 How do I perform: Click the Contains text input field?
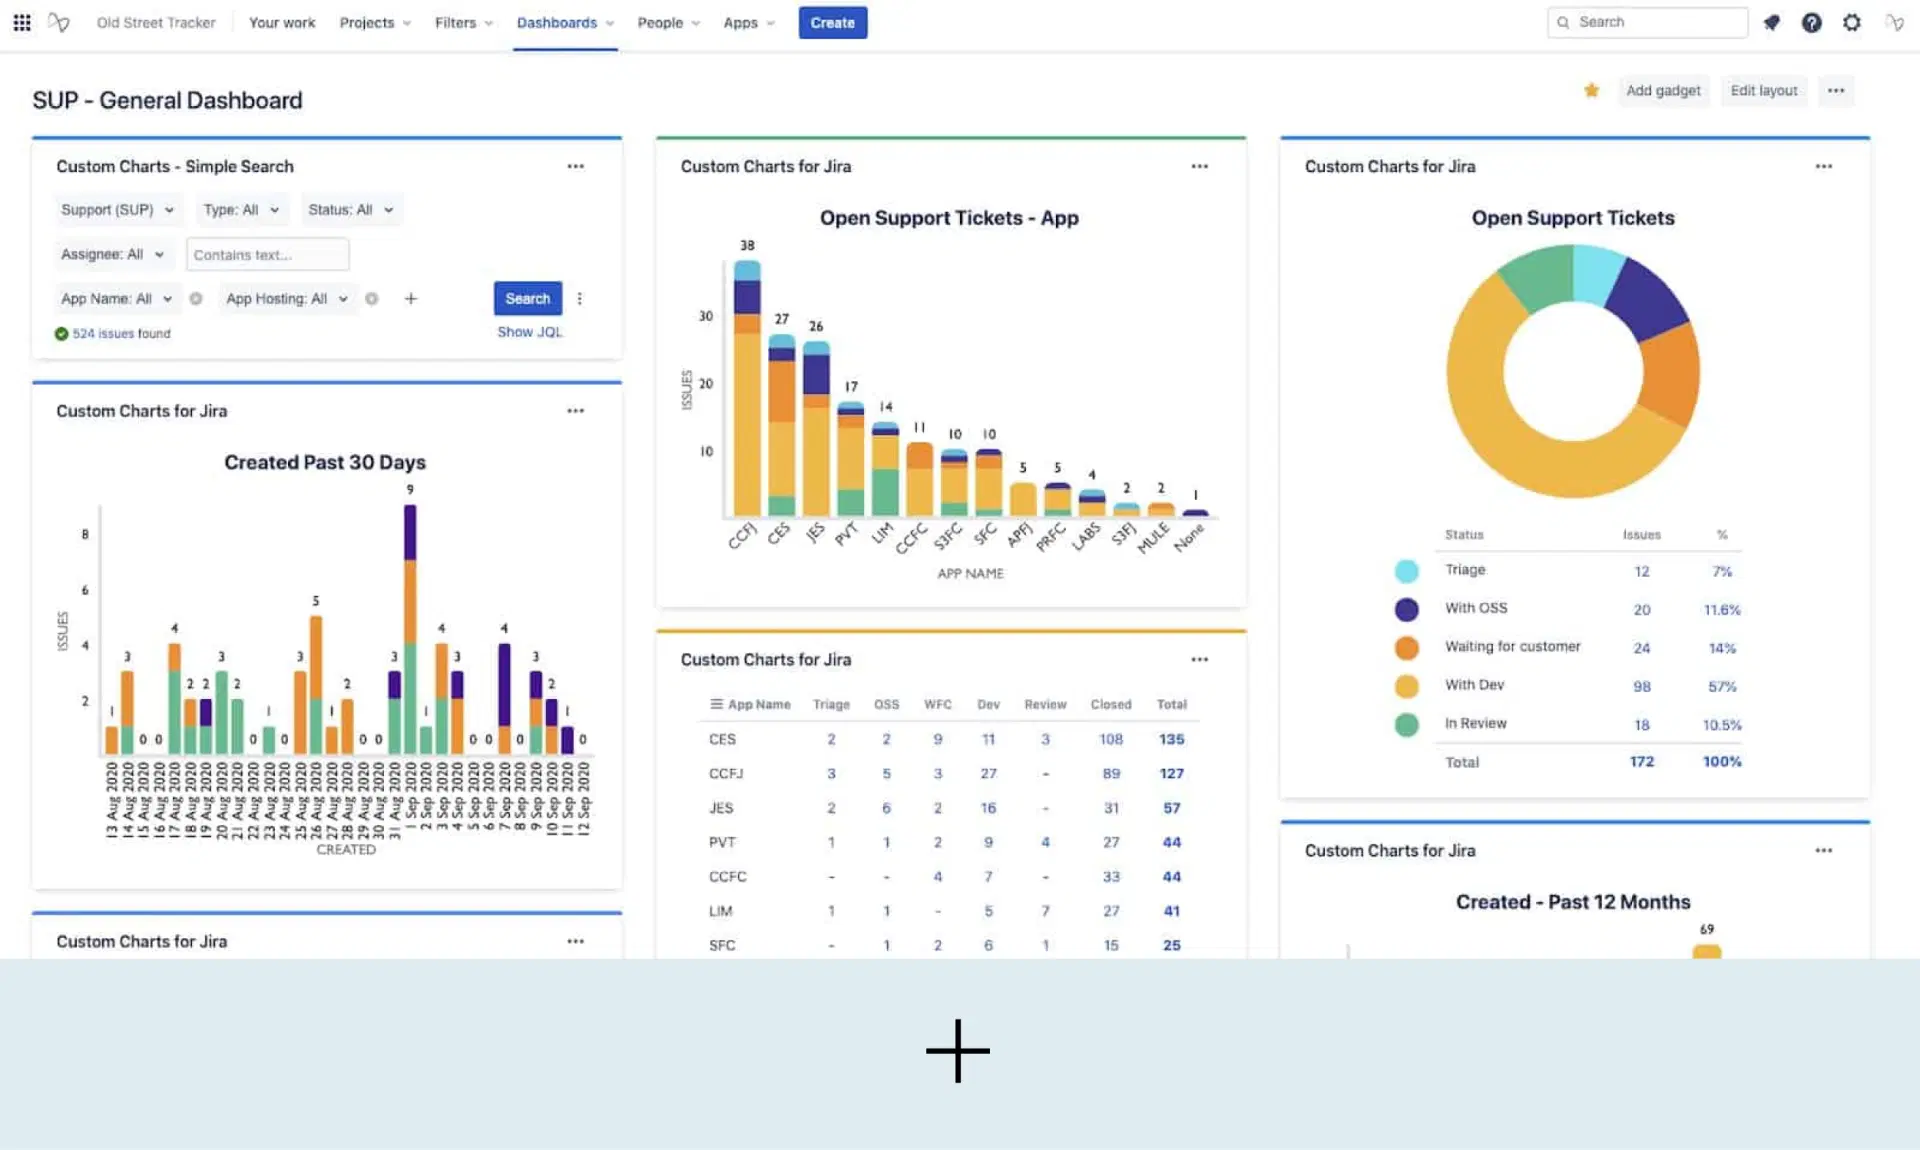point(267,254)
